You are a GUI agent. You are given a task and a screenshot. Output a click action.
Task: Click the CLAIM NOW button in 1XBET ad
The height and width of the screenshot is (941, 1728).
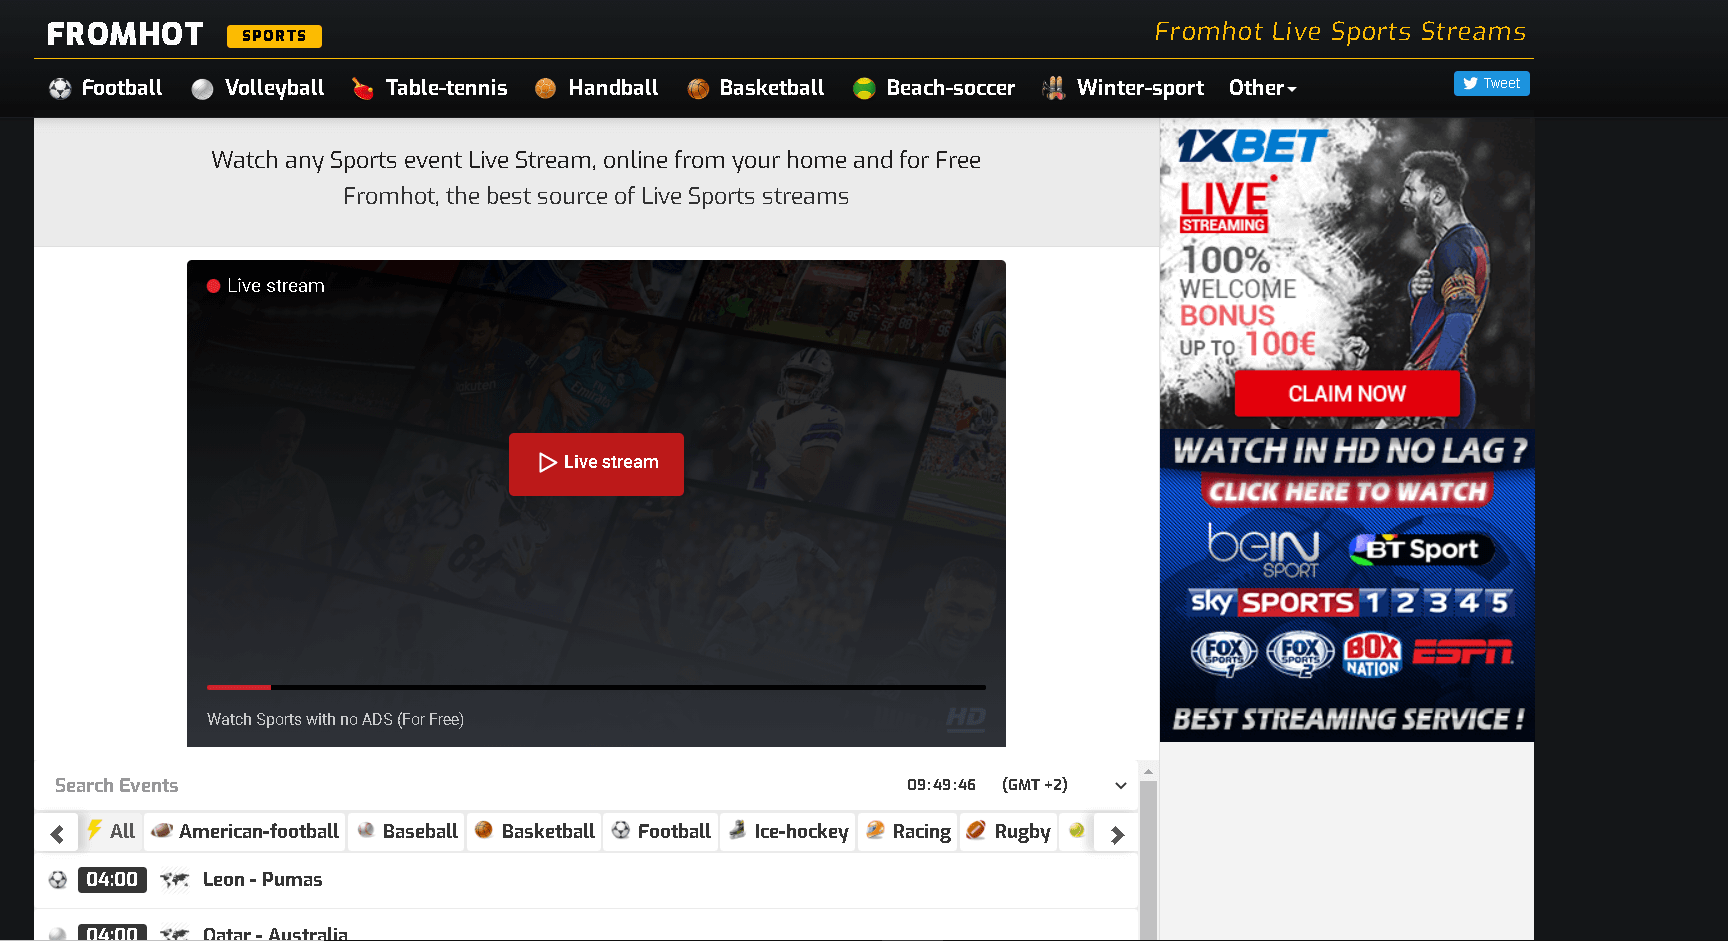pyautogui.click(x=1347, y=394)
